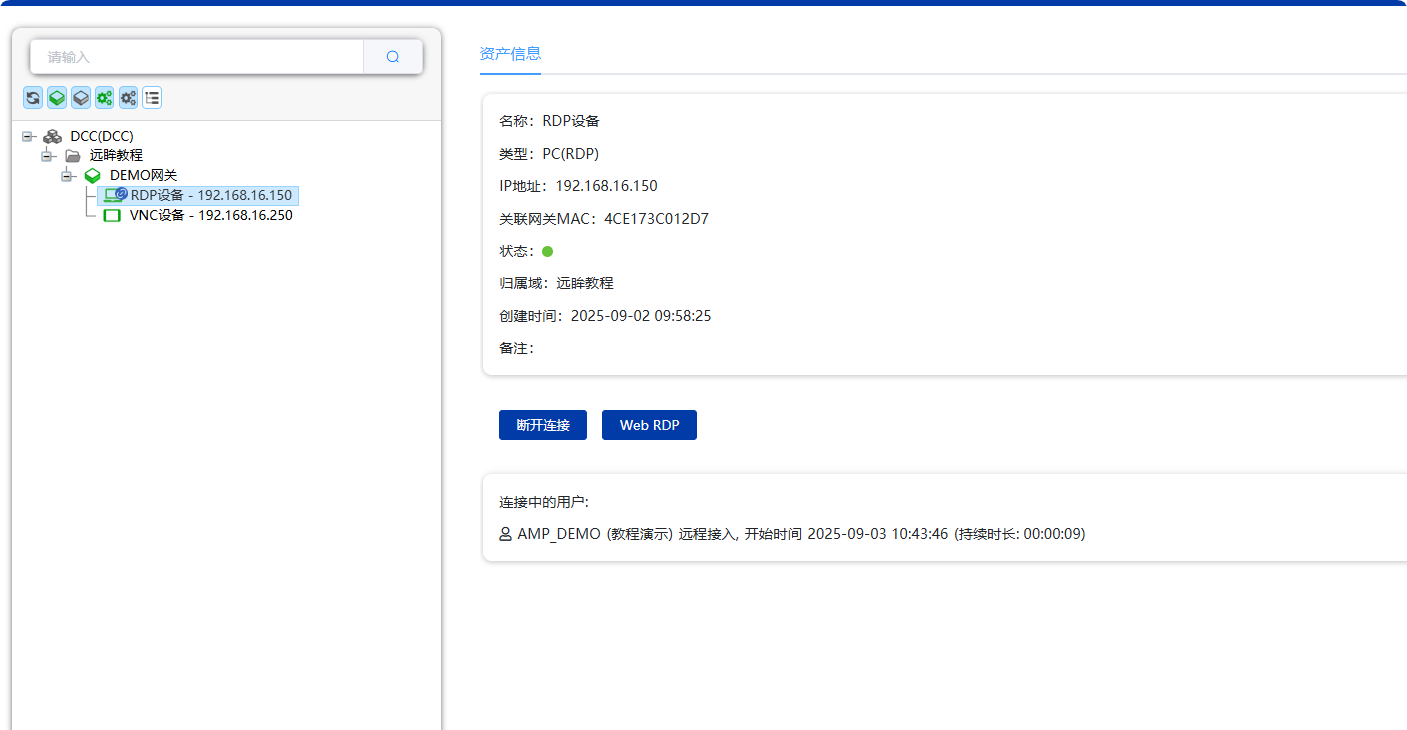Launch Web RDP session
Screen dimensions: 1407x730
click(x=648, y=424)
